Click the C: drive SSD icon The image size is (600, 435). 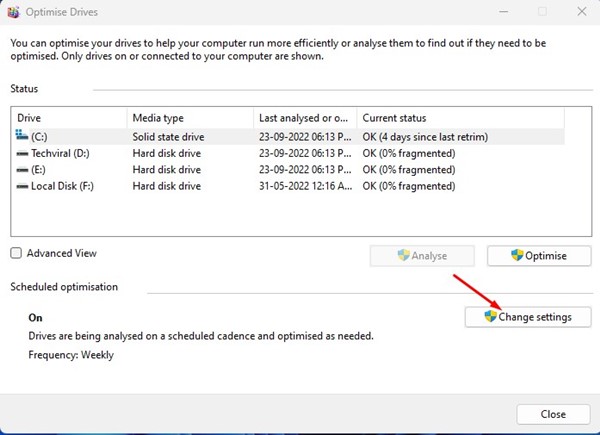[21, 135]
